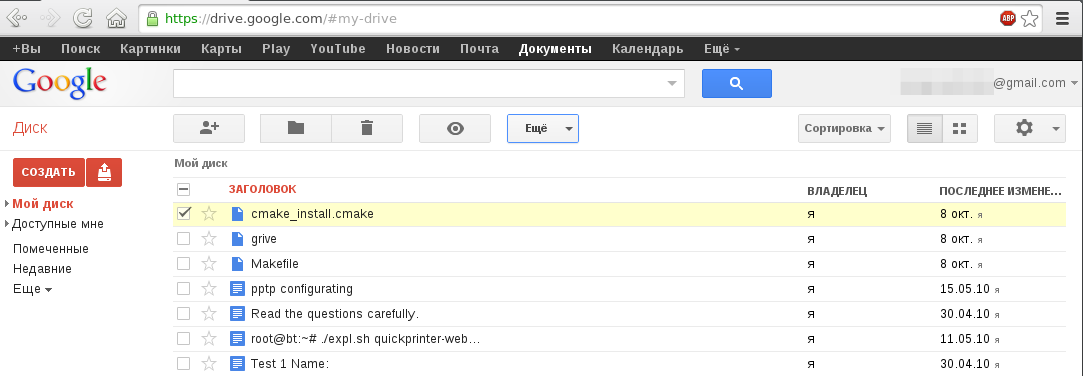Toggle the select-all header checkbox
This screenshot has width=1083, height=376.
pyautogui.click(x=183, y=189)
